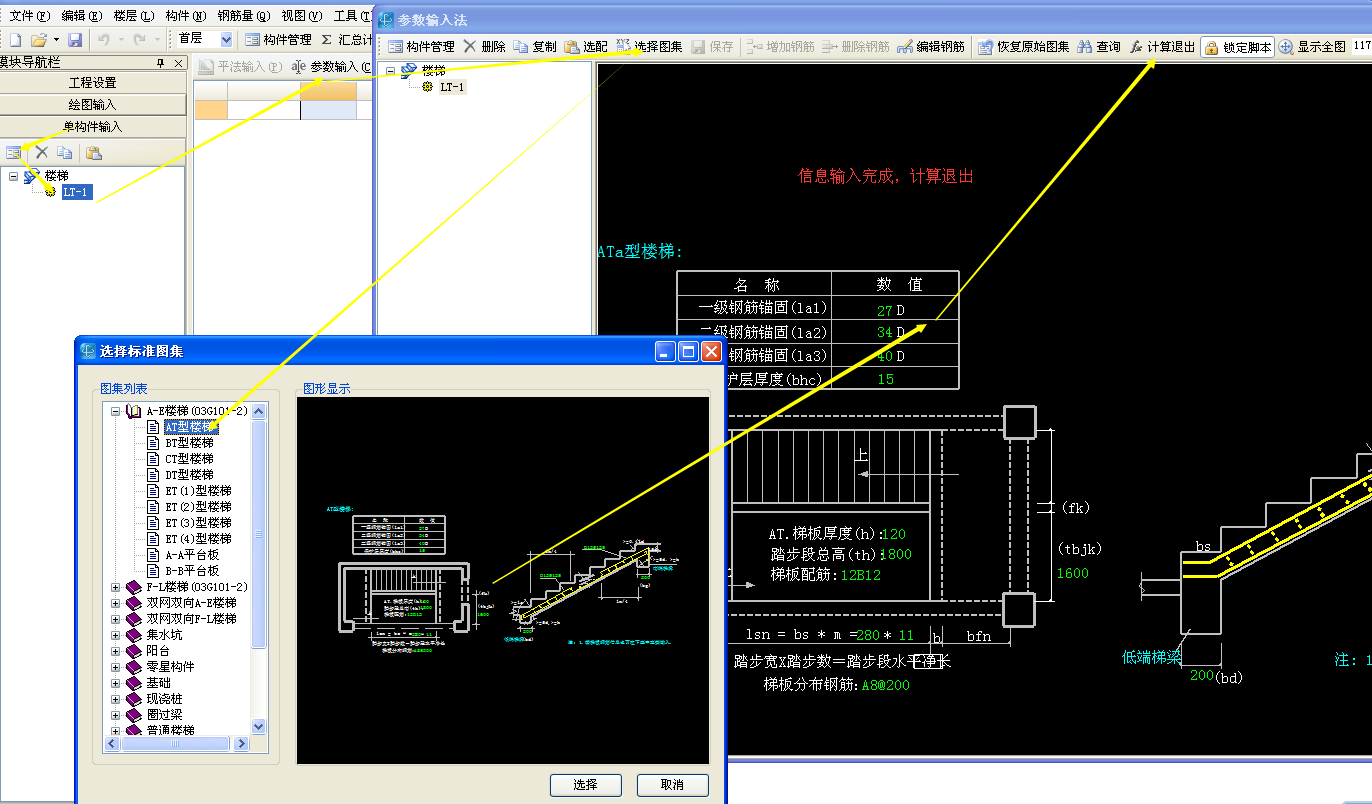
Task: Open the 钢筋量(Q) menu
Action: pyautogui.click(x=243, y=16)
